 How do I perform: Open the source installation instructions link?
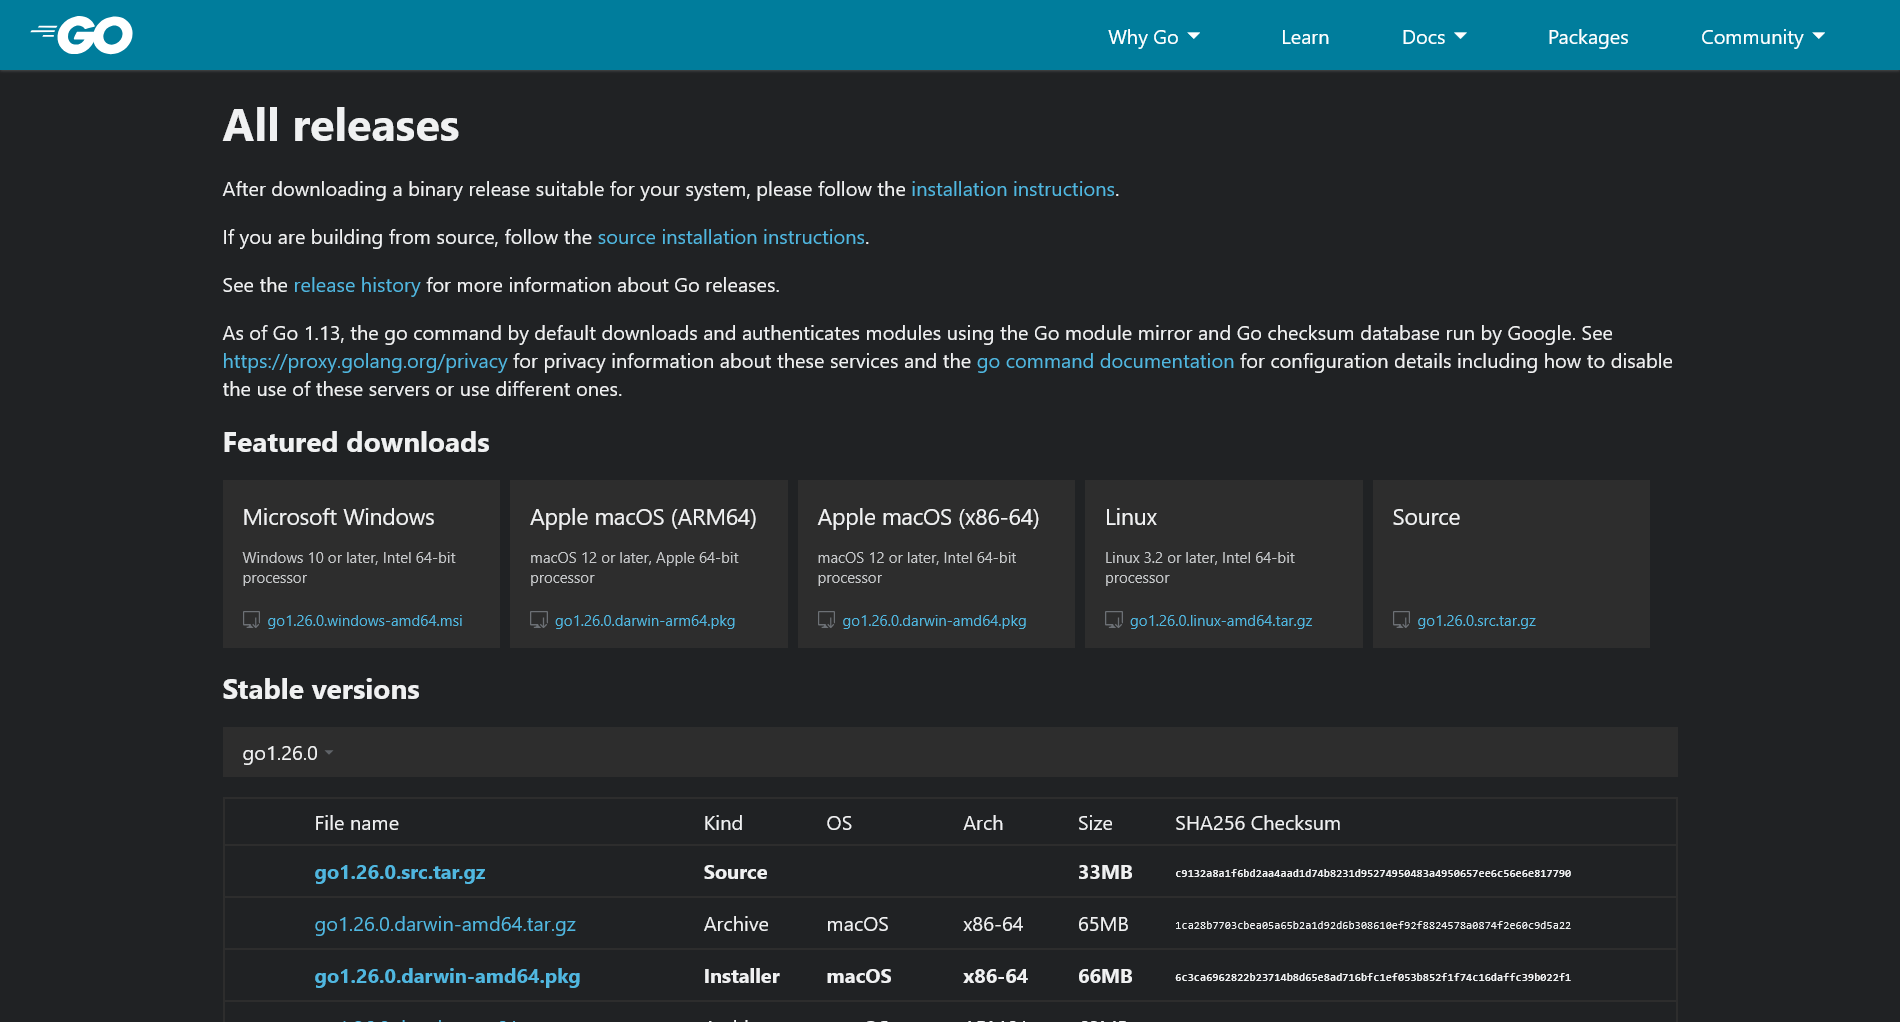click(x=730, y=237)
